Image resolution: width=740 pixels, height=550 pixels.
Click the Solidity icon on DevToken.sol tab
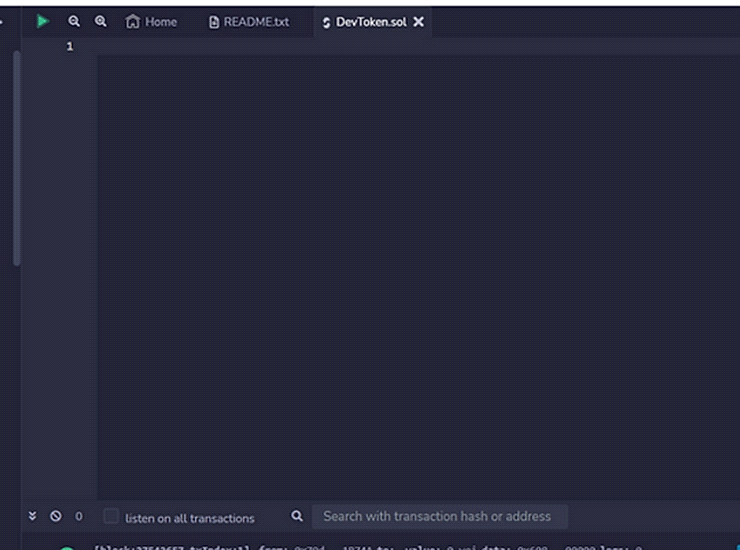(x=326, y=22)
